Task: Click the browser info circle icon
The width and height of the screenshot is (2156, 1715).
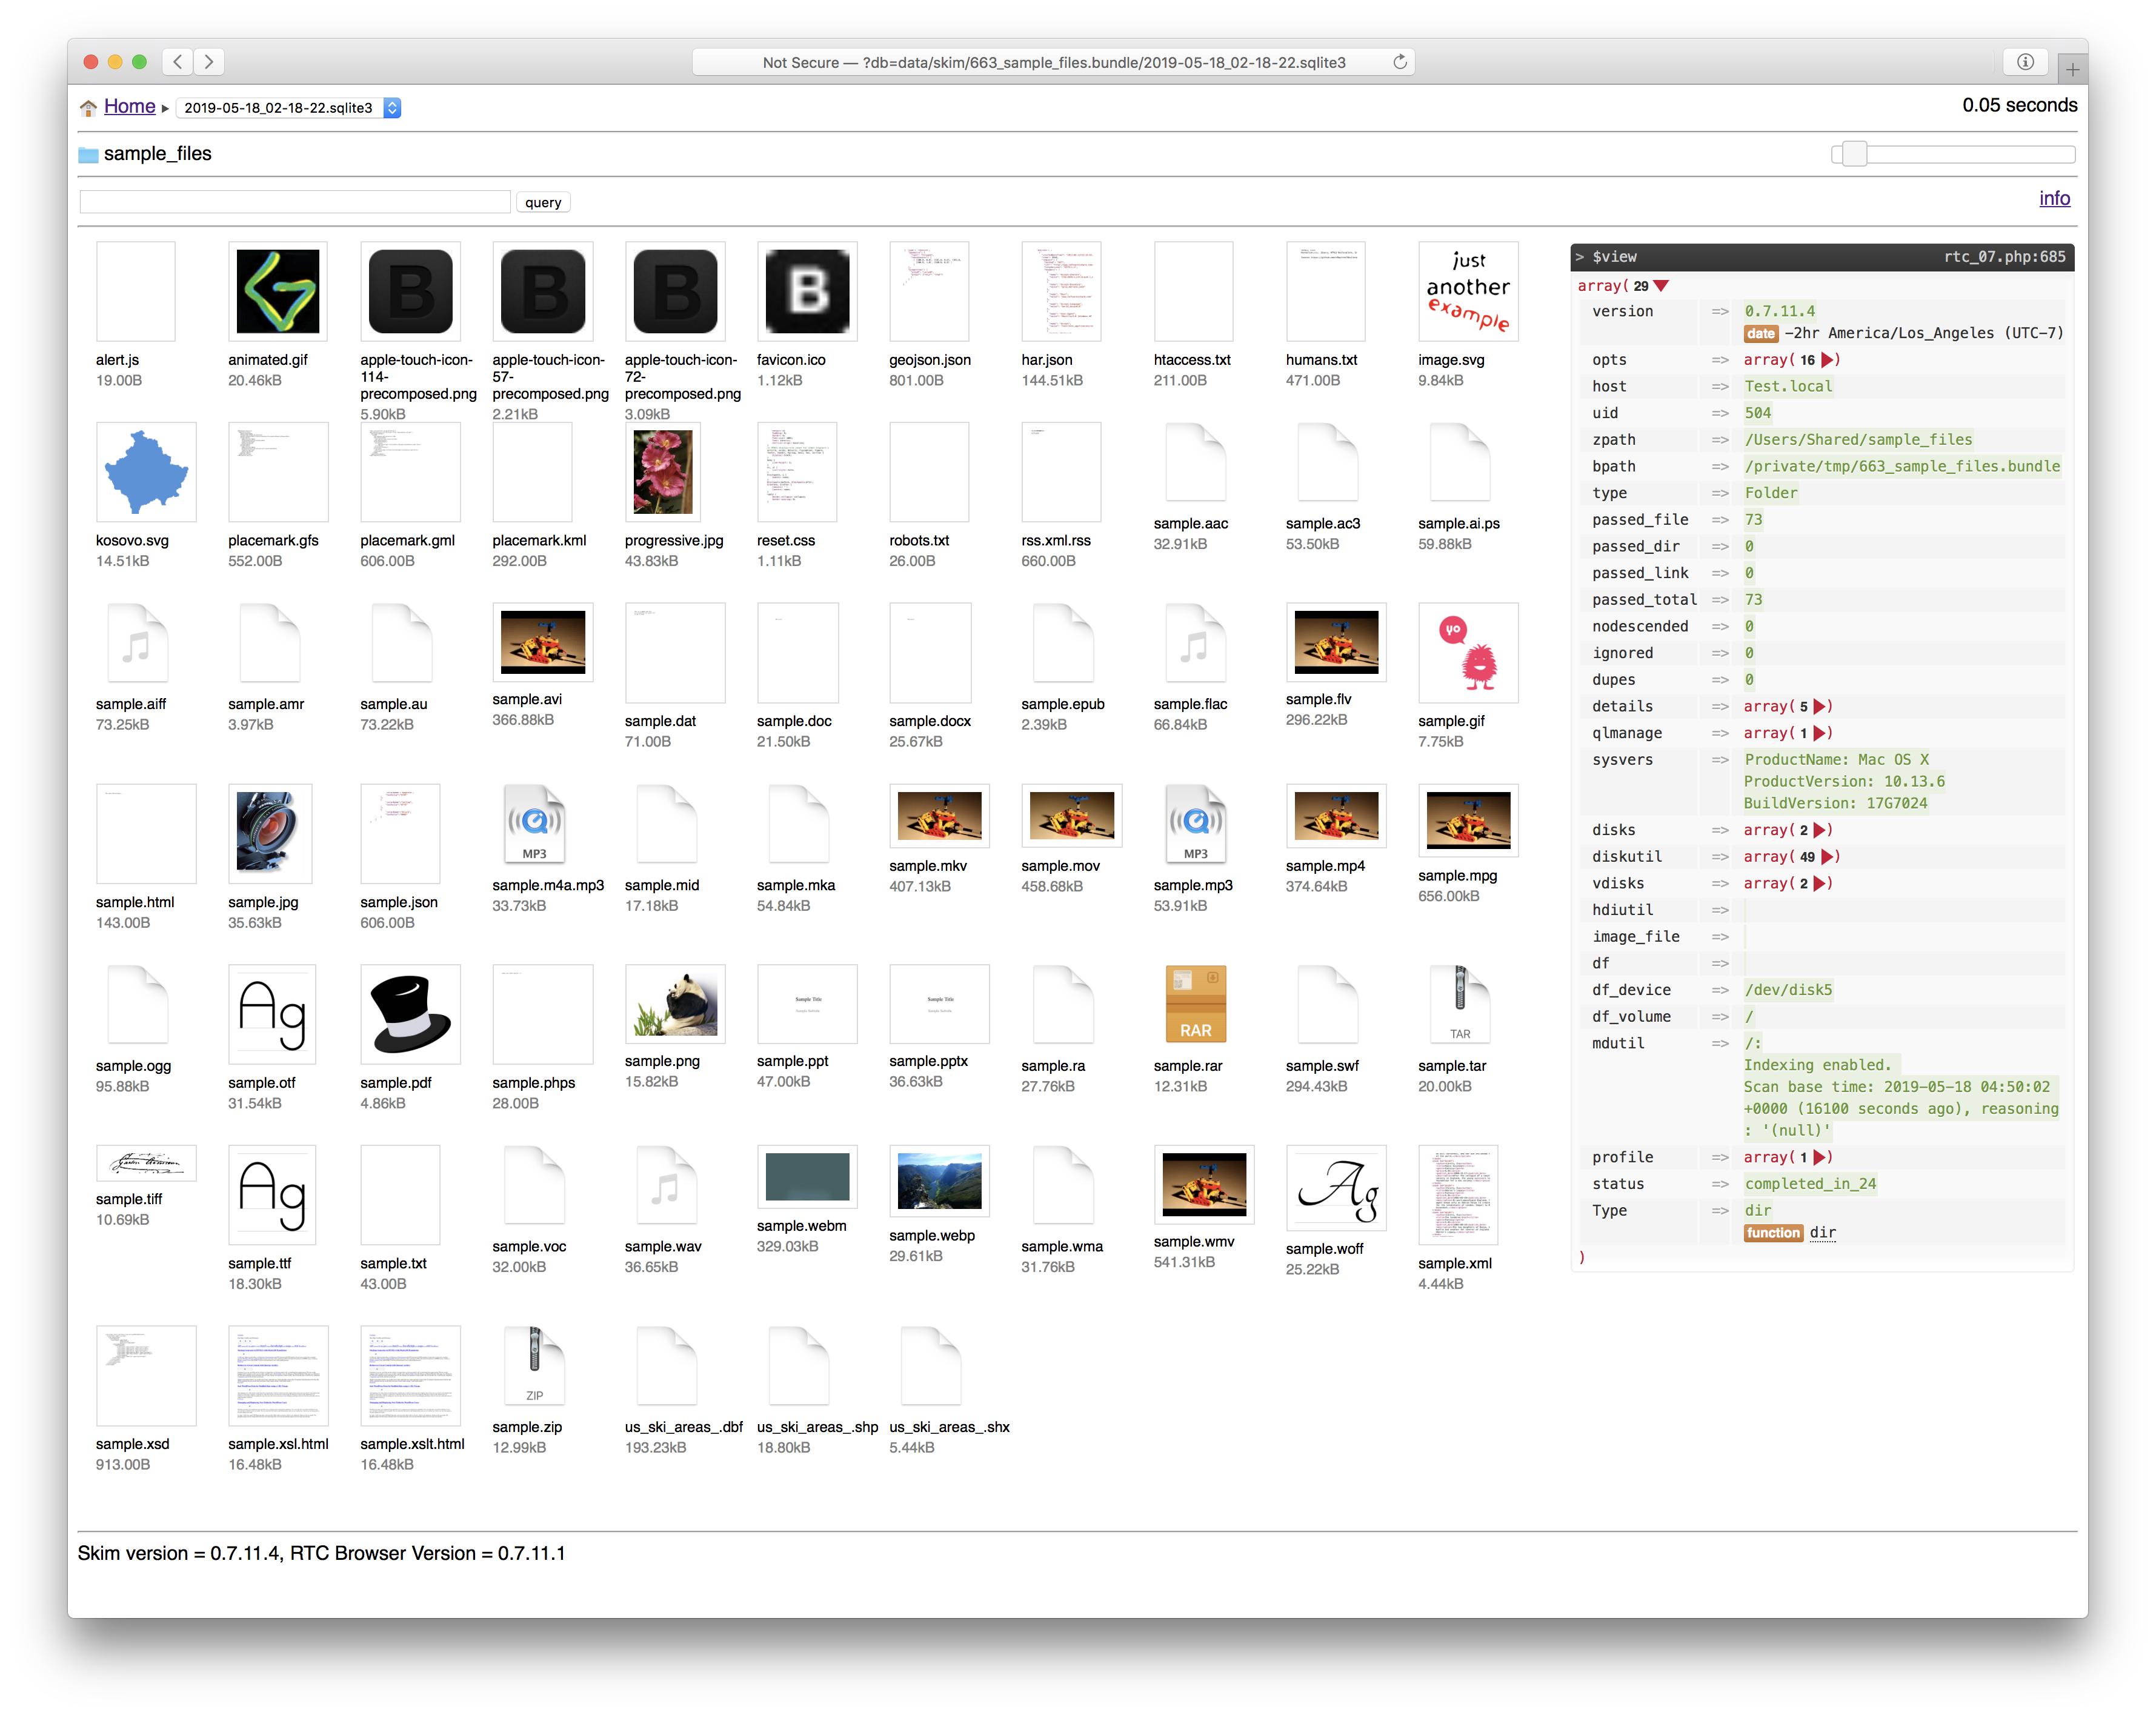Action: click(x=2025, y=62)
